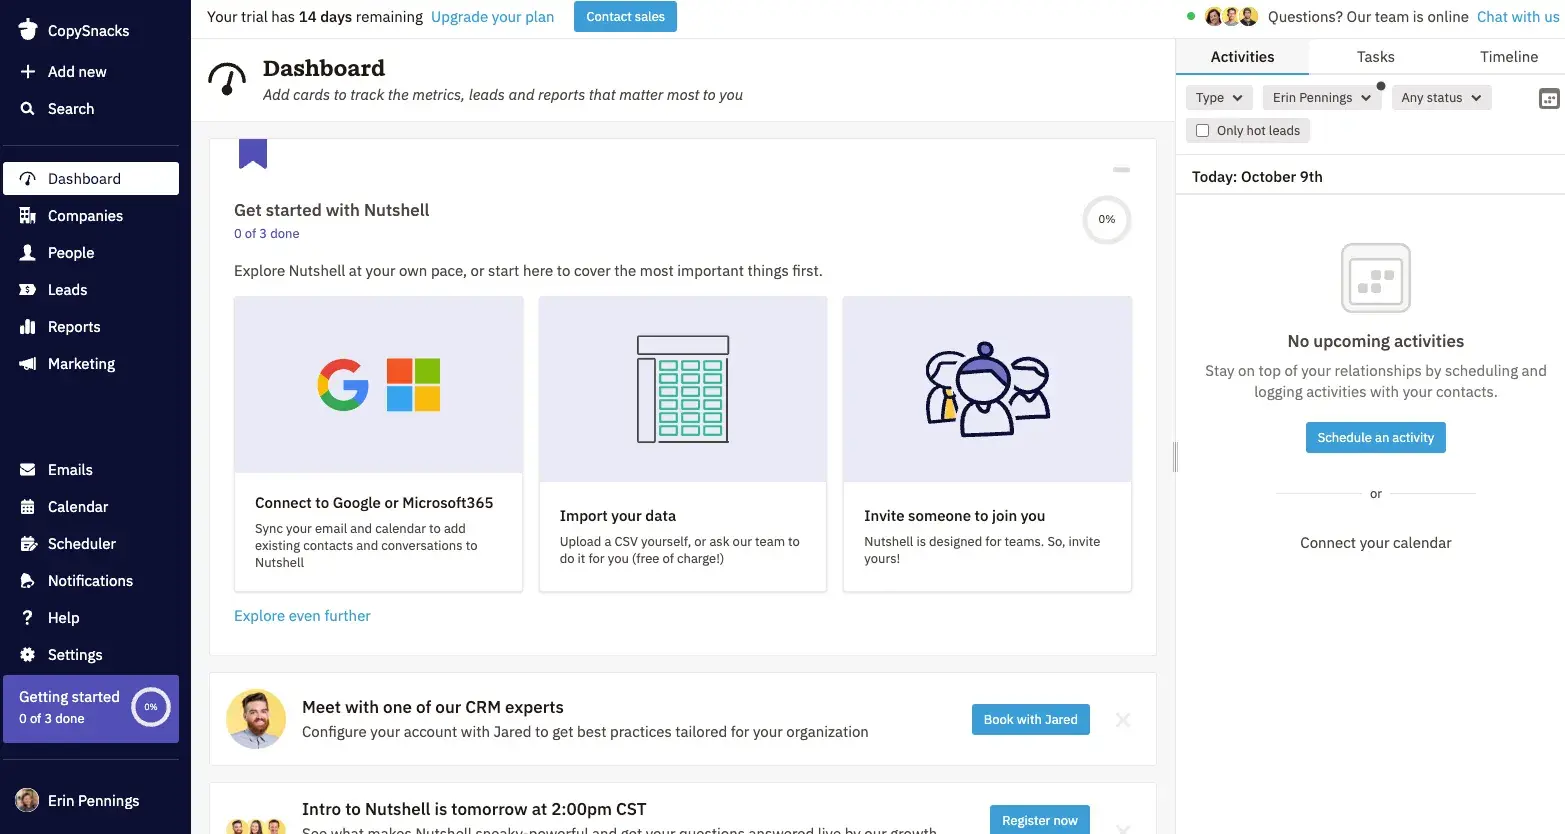Viewport: 1565px width, 834px height.
Task: Expand the Type filter dropdown
Action: pyautogui.click(x=1218, y=98)
